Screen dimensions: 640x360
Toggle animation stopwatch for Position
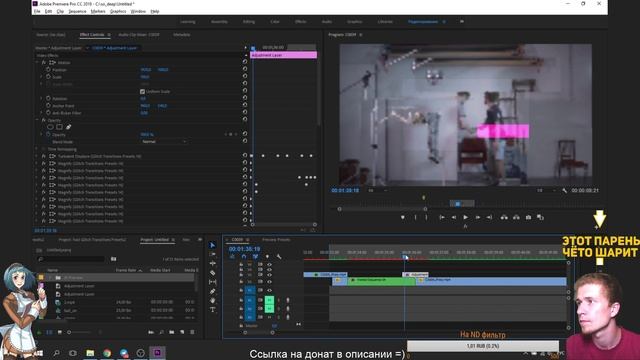pos(48,70)
